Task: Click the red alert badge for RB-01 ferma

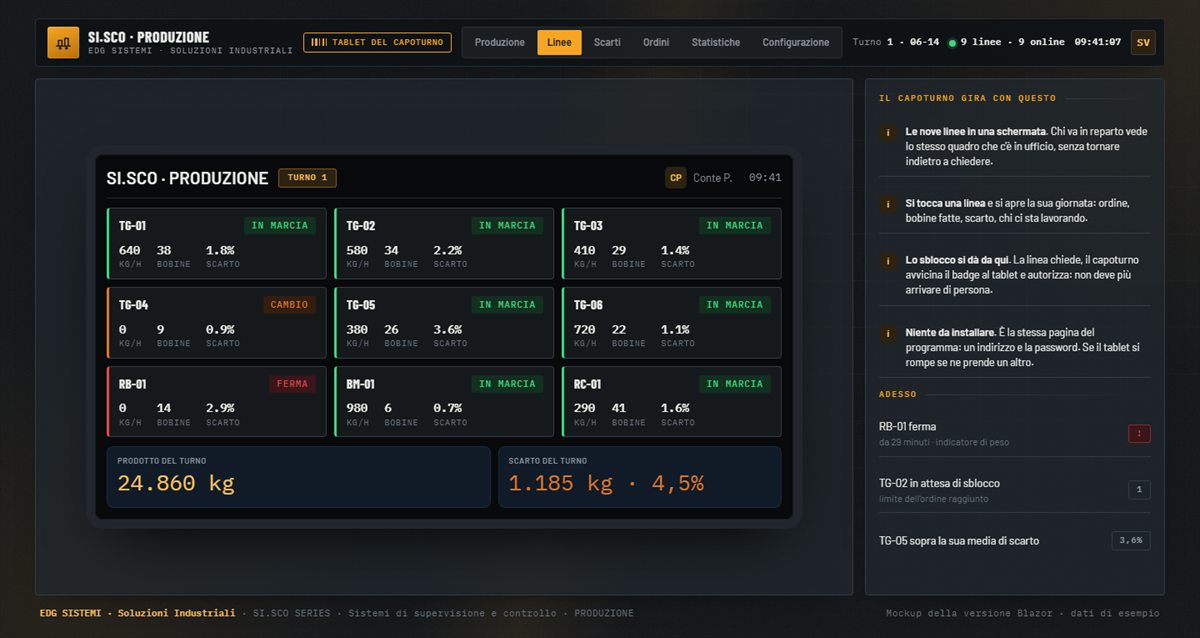Action: tap(1139, 433)
